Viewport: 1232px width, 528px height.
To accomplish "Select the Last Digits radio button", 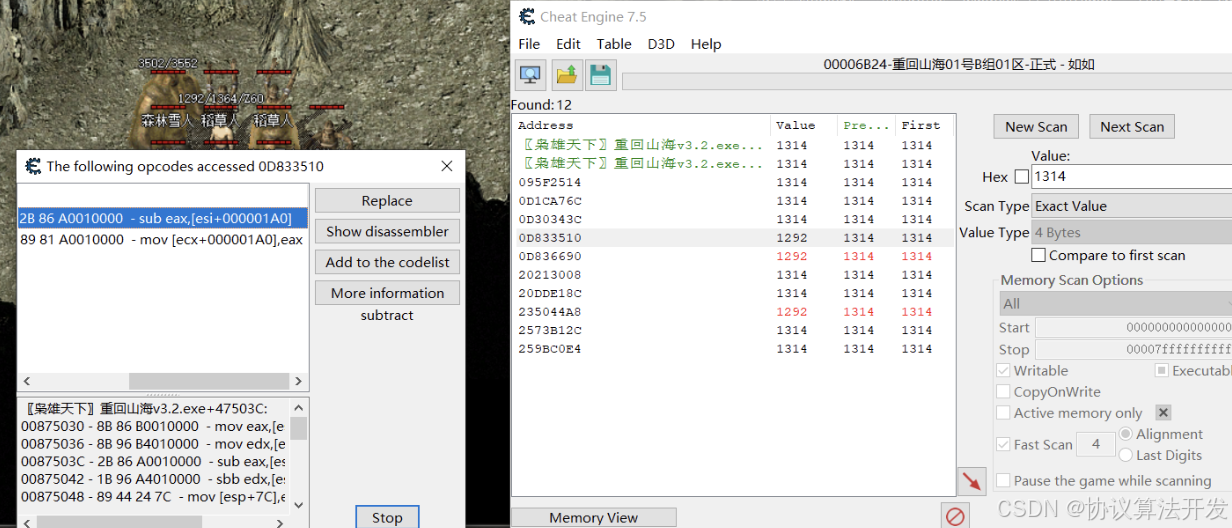I will tap(1126, 455).
